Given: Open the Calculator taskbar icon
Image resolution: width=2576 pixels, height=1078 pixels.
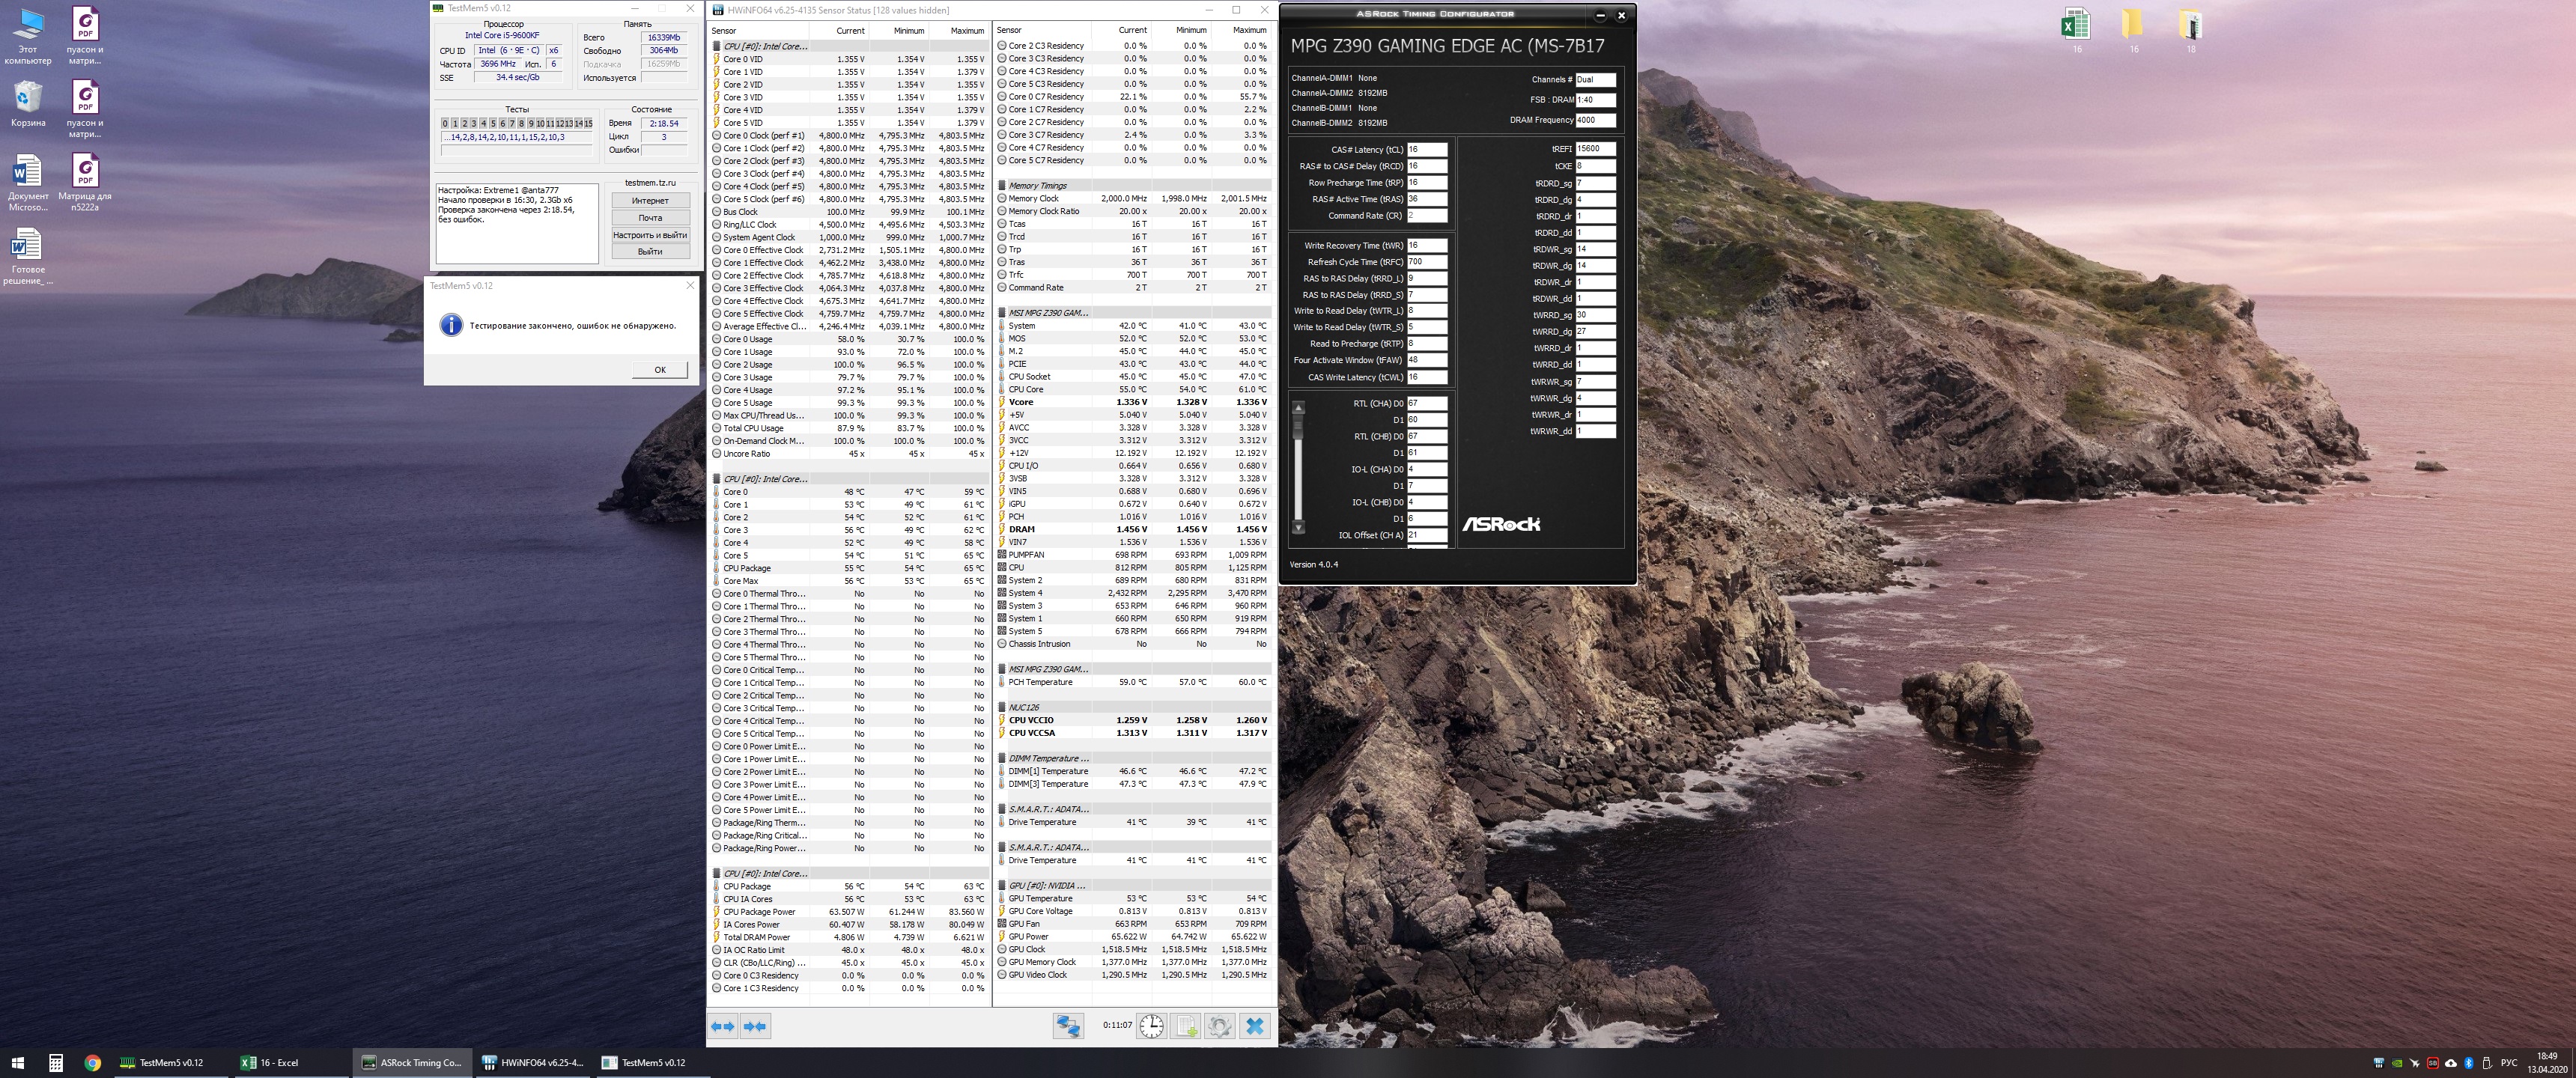Looking at the screenshot, I should (56, 1063).
